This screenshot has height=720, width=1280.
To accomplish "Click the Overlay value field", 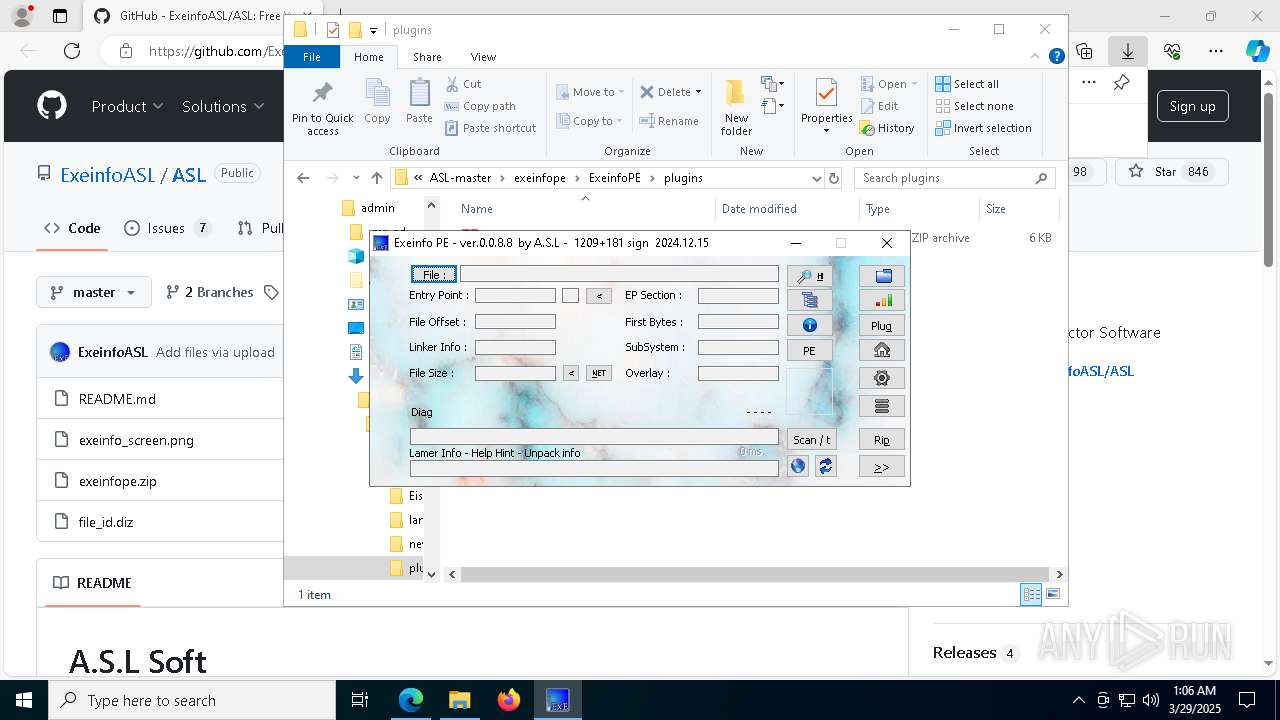I will tap(738, 373).
